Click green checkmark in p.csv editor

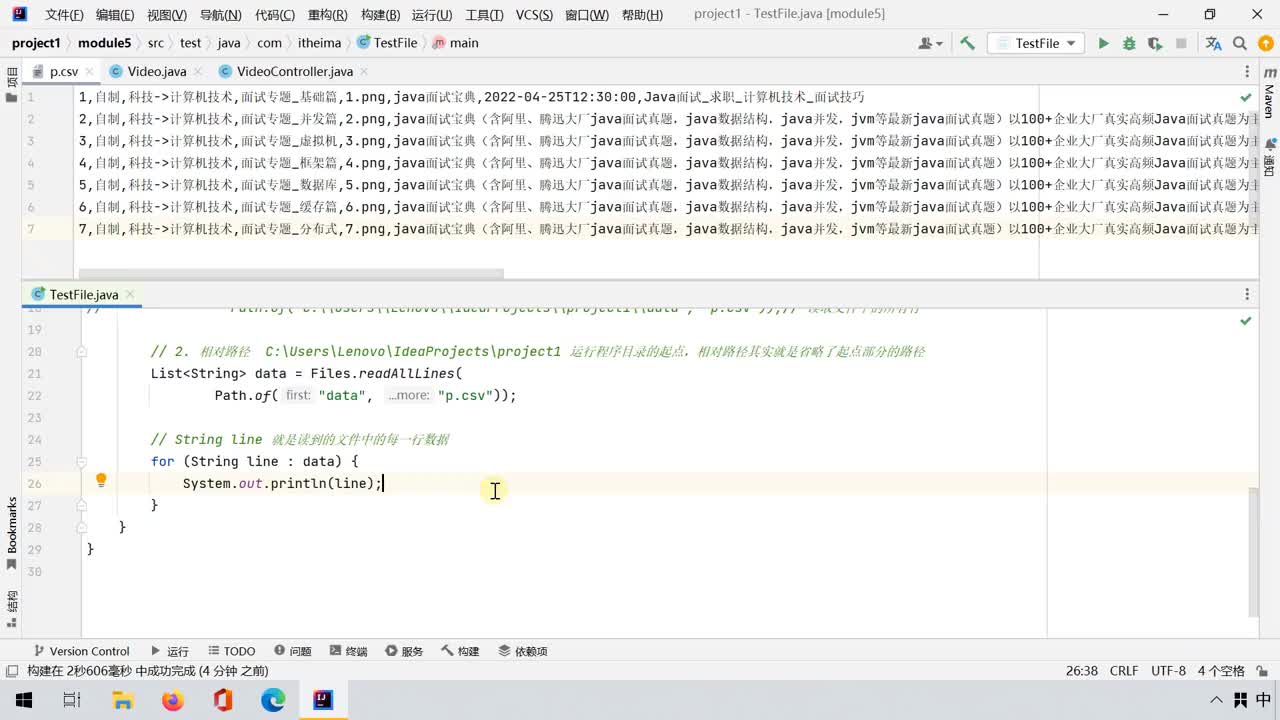[1245, 98]
